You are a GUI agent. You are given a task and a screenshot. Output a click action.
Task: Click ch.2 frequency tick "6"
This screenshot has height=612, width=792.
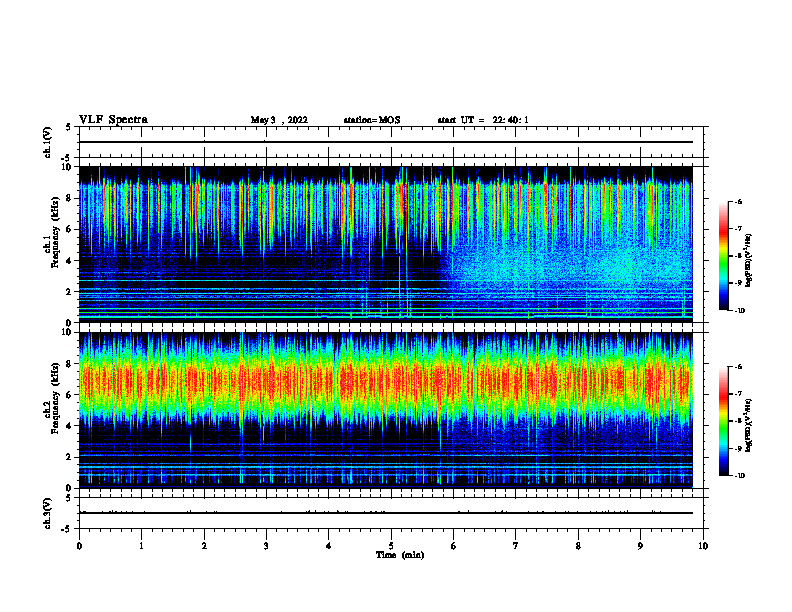tap(70, 395)
